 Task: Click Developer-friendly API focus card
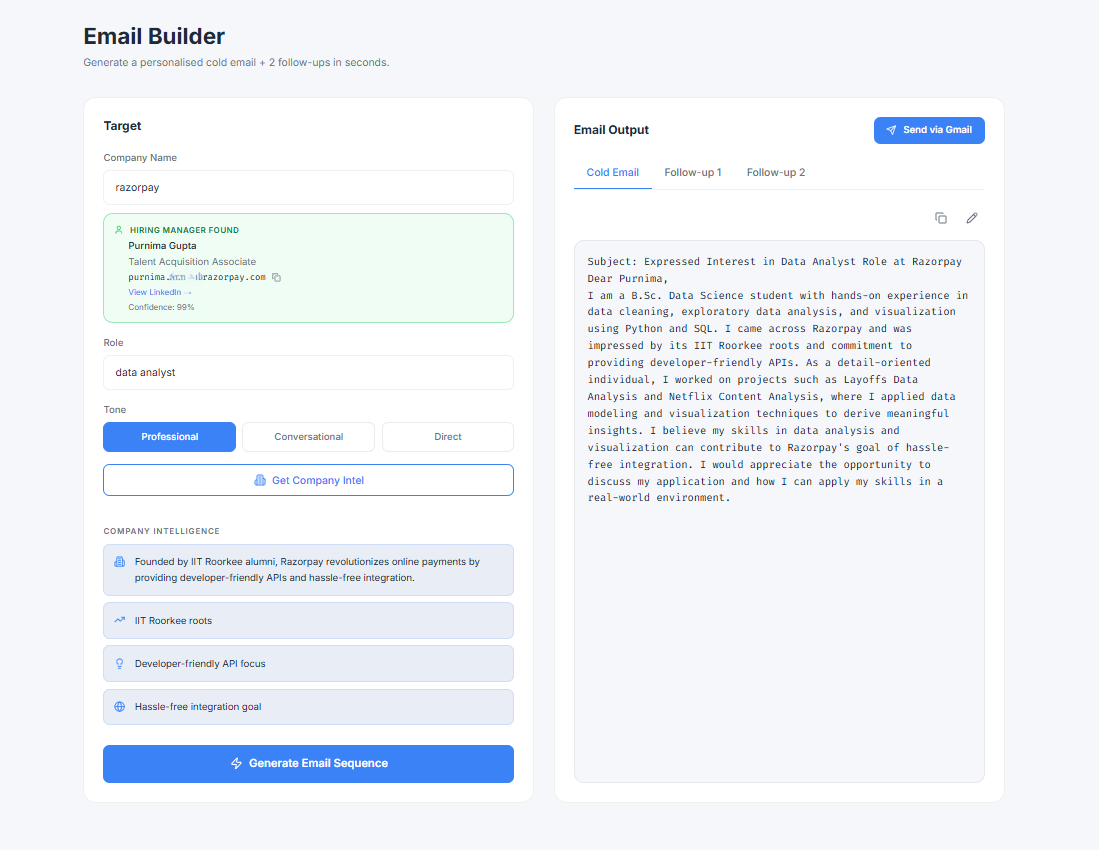tap(308, 664)
